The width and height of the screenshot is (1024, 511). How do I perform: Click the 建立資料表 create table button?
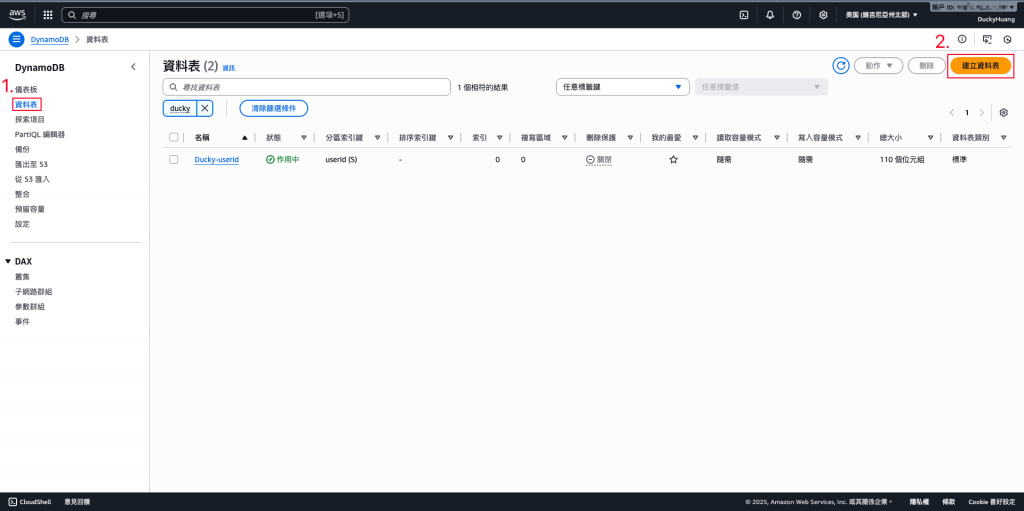(x=981, y=65)
